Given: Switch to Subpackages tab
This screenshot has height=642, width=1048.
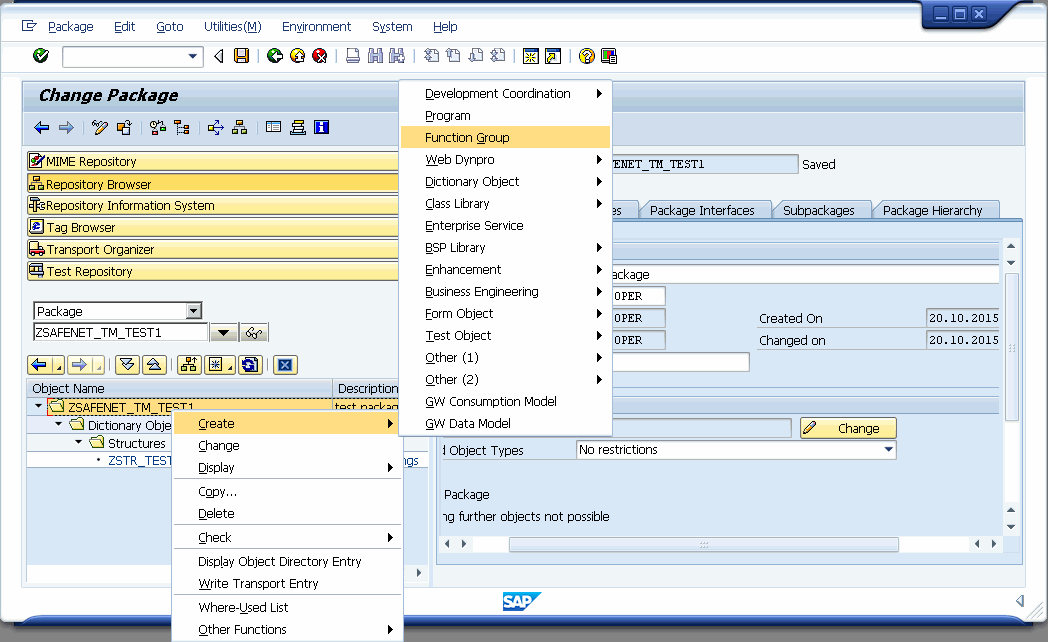Looking at the screenshot, I should click(x=819, y=210).
